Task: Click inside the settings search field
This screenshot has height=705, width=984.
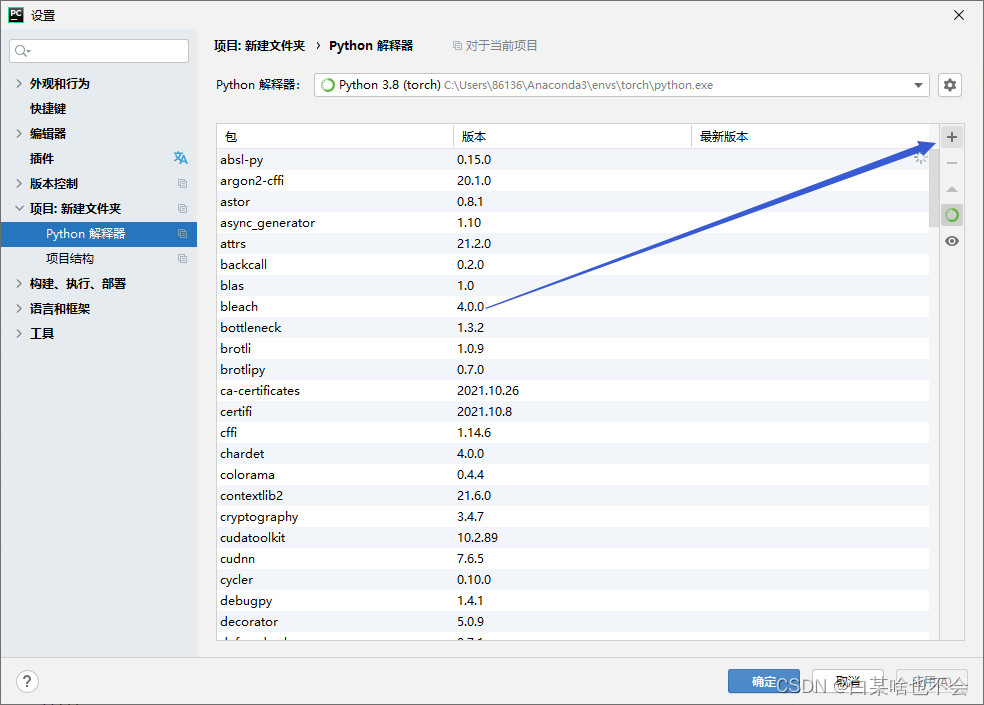Action: click(98, 50)
